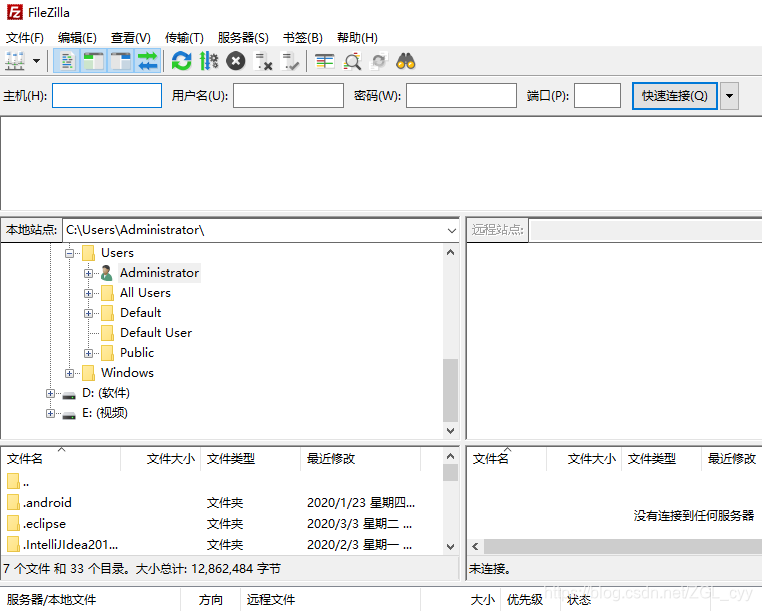Collapse the Users folder node
The height and width of the screenshot is (611, 762).
tap(69, 253)
